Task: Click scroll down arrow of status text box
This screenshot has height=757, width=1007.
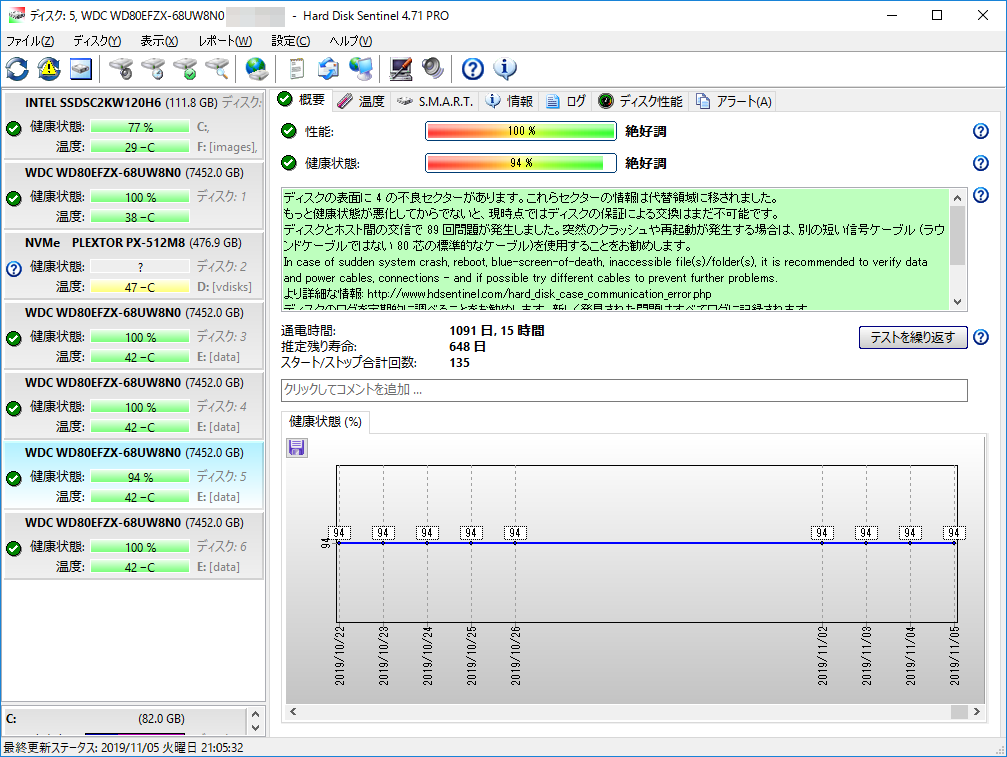Action: (x=958, y=302)
